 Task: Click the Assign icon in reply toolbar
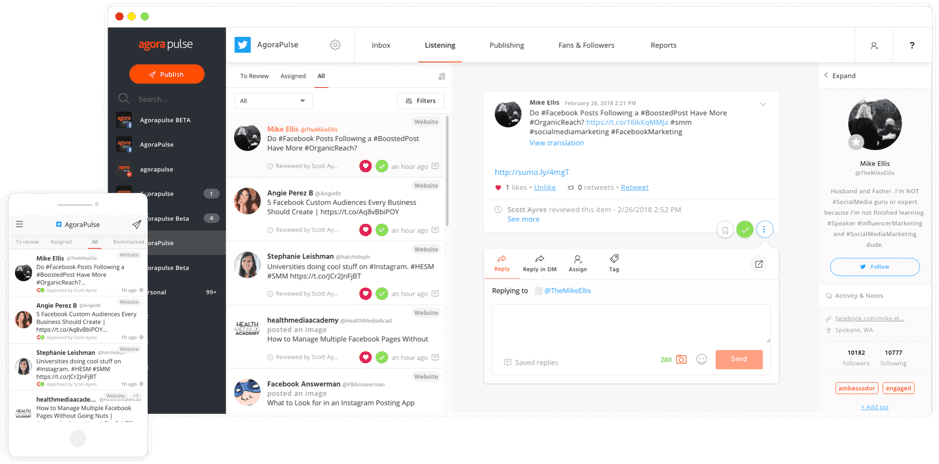578,263
